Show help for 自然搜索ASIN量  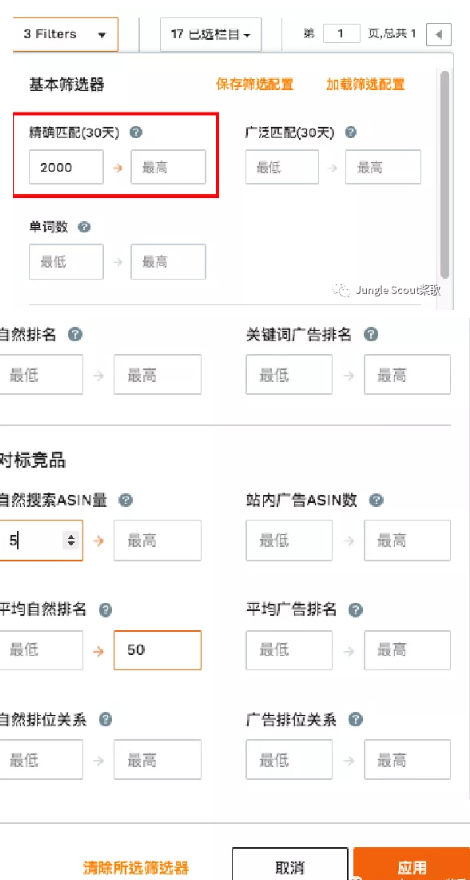pyautogui.click(x=126, y=500)
